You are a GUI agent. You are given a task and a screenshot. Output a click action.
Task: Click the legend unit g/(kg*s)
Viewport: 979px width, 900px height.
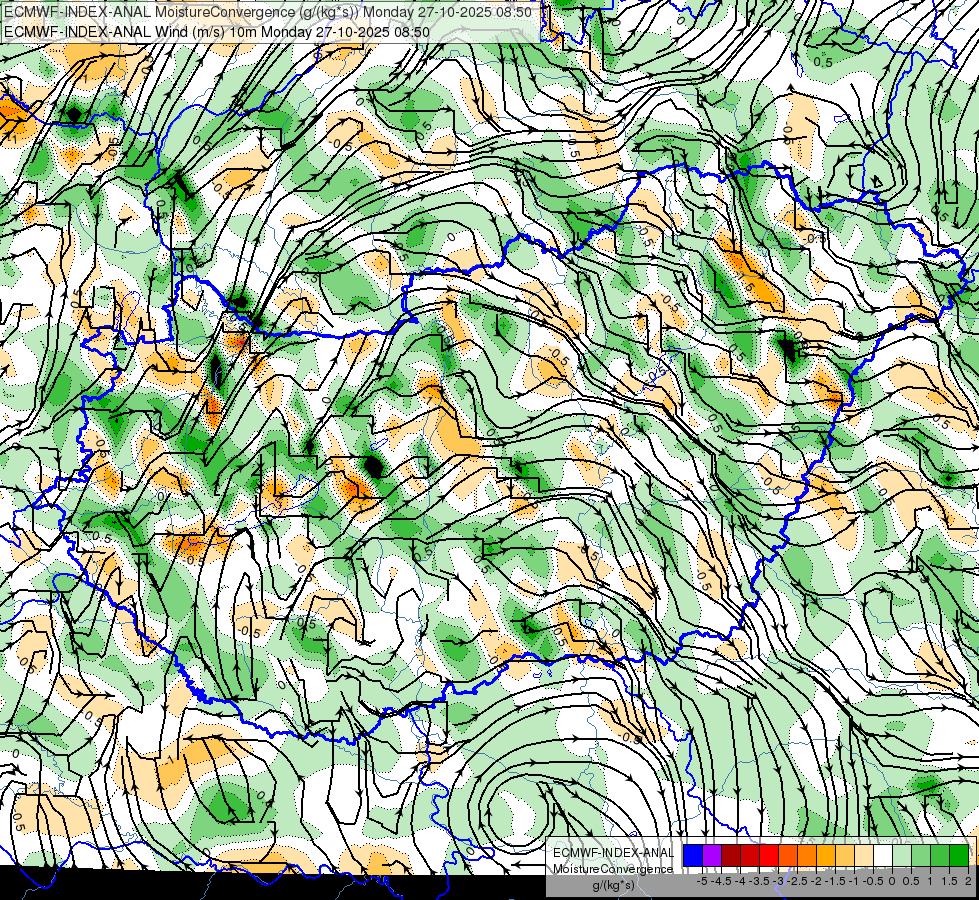pyautogui.click(x=613, y=886)
